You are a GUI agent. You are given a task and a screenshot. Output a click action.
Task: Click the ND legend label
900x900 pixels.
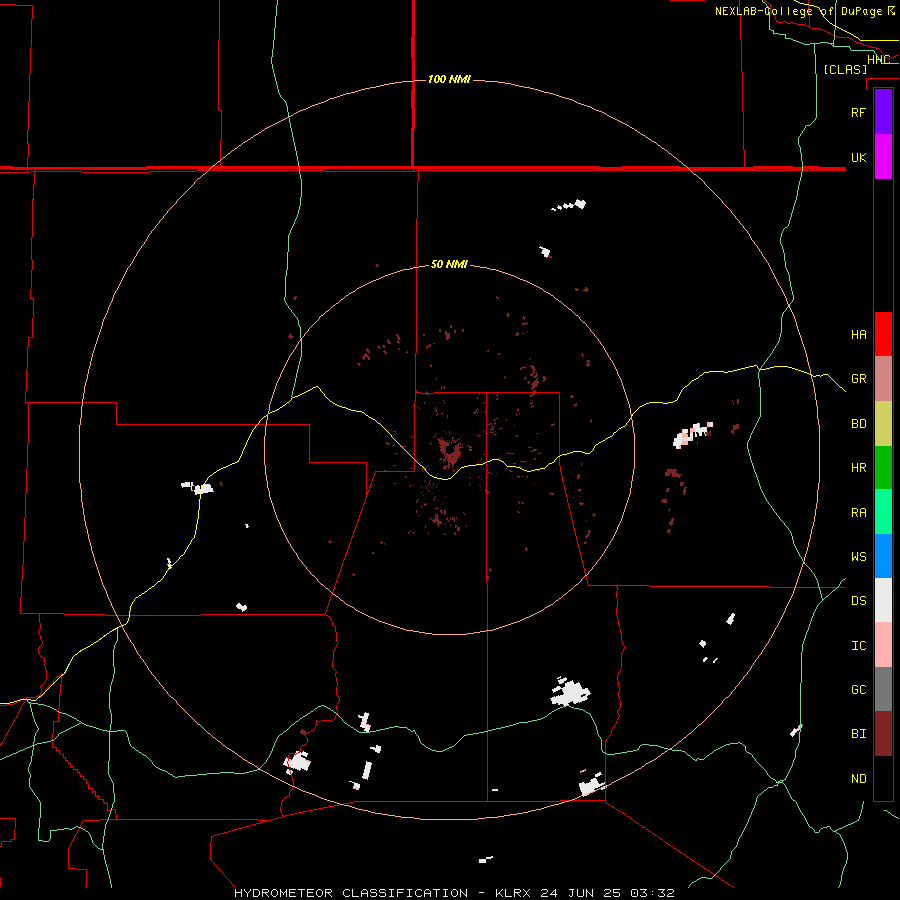(x=858, y=779)
